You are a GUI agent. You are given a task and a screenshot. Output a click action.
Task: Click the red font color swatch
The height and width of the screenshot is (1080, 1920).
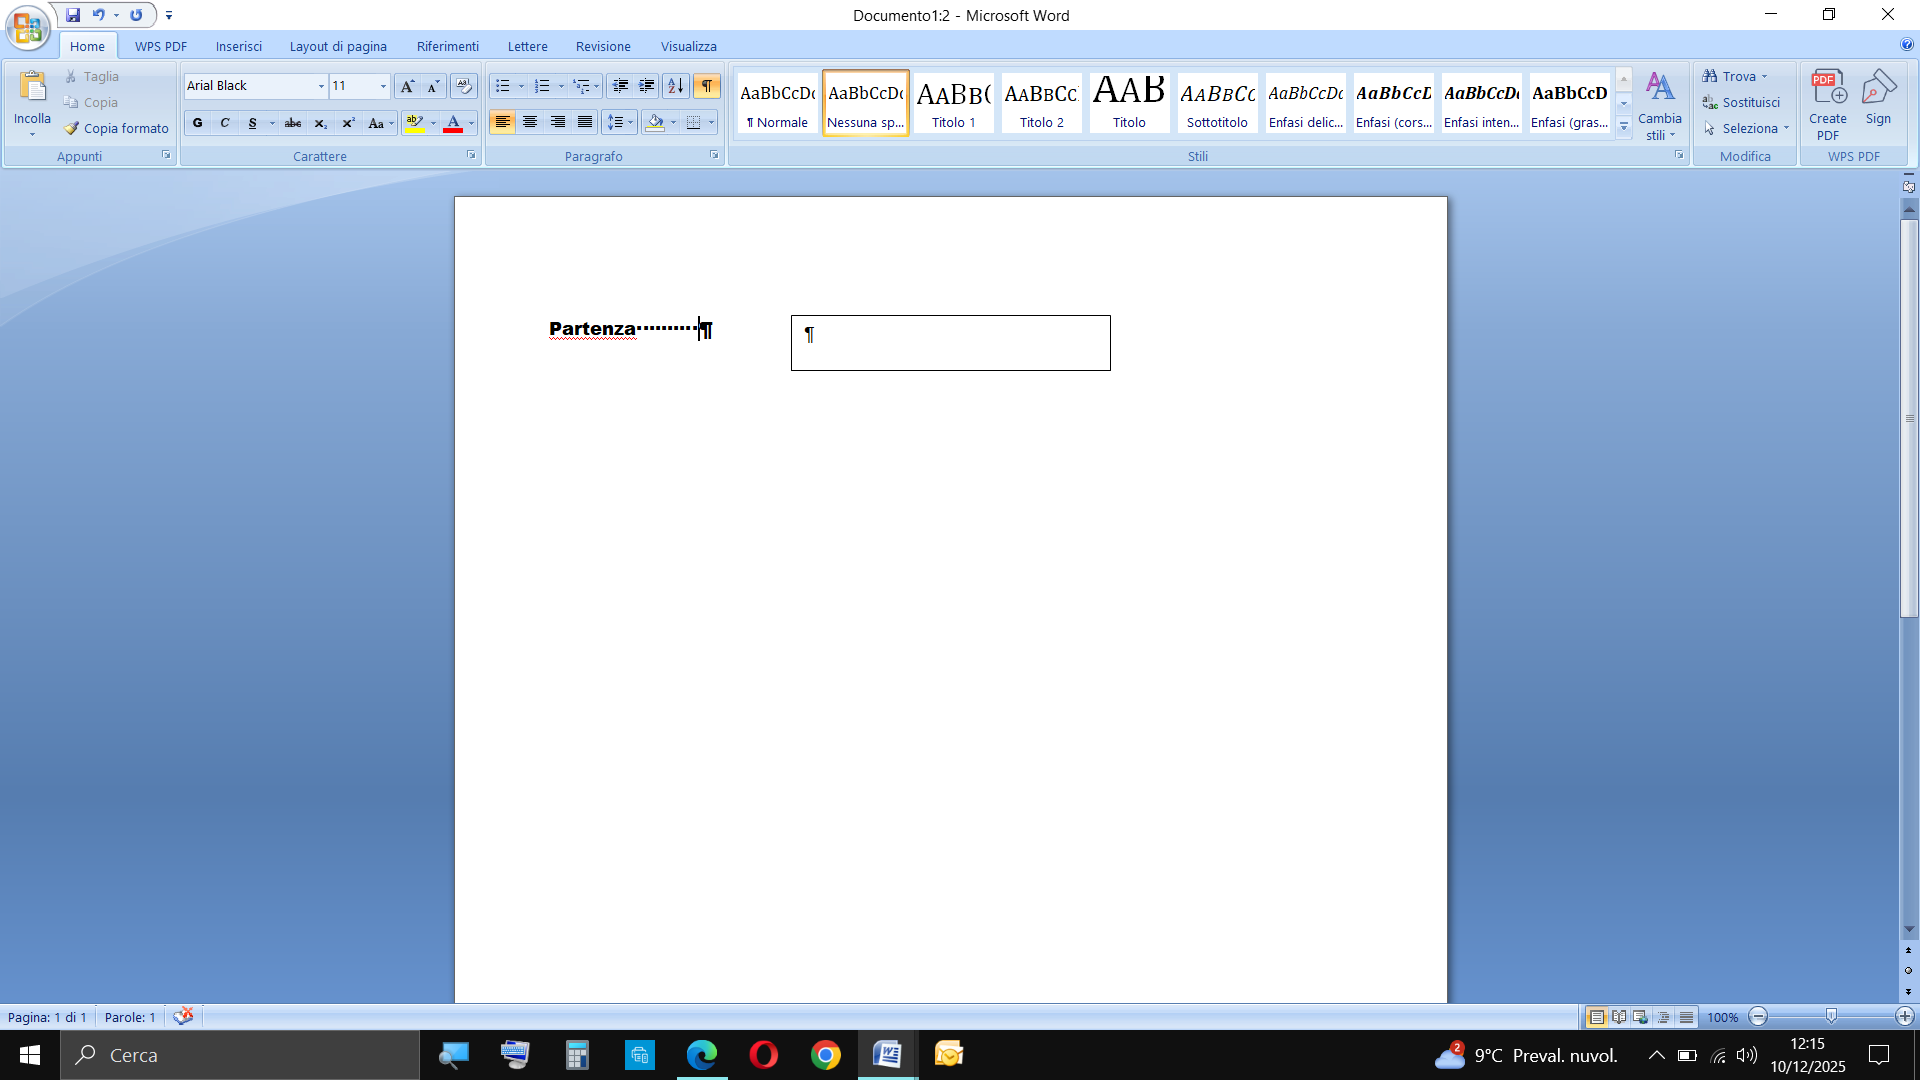coord(453,124)
